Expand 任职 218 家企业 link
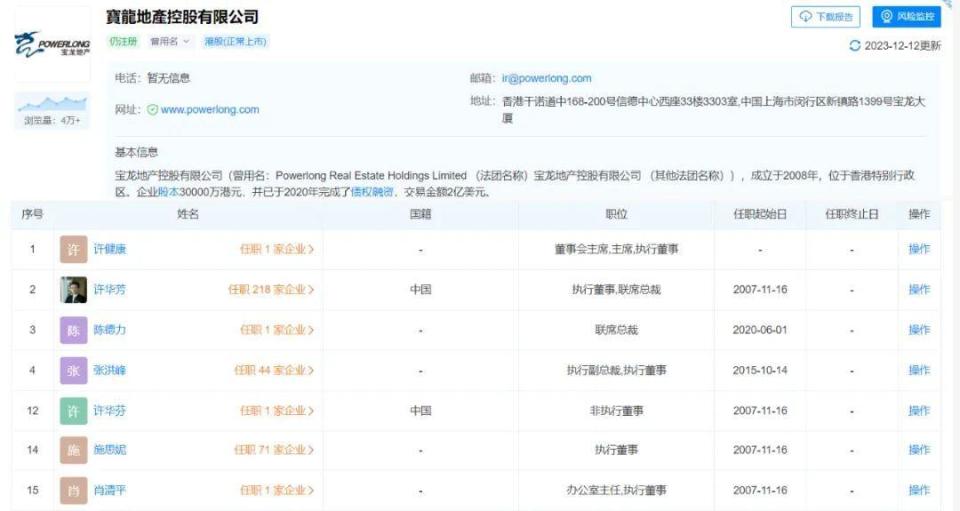960x511 pixels. coord(271,289)
